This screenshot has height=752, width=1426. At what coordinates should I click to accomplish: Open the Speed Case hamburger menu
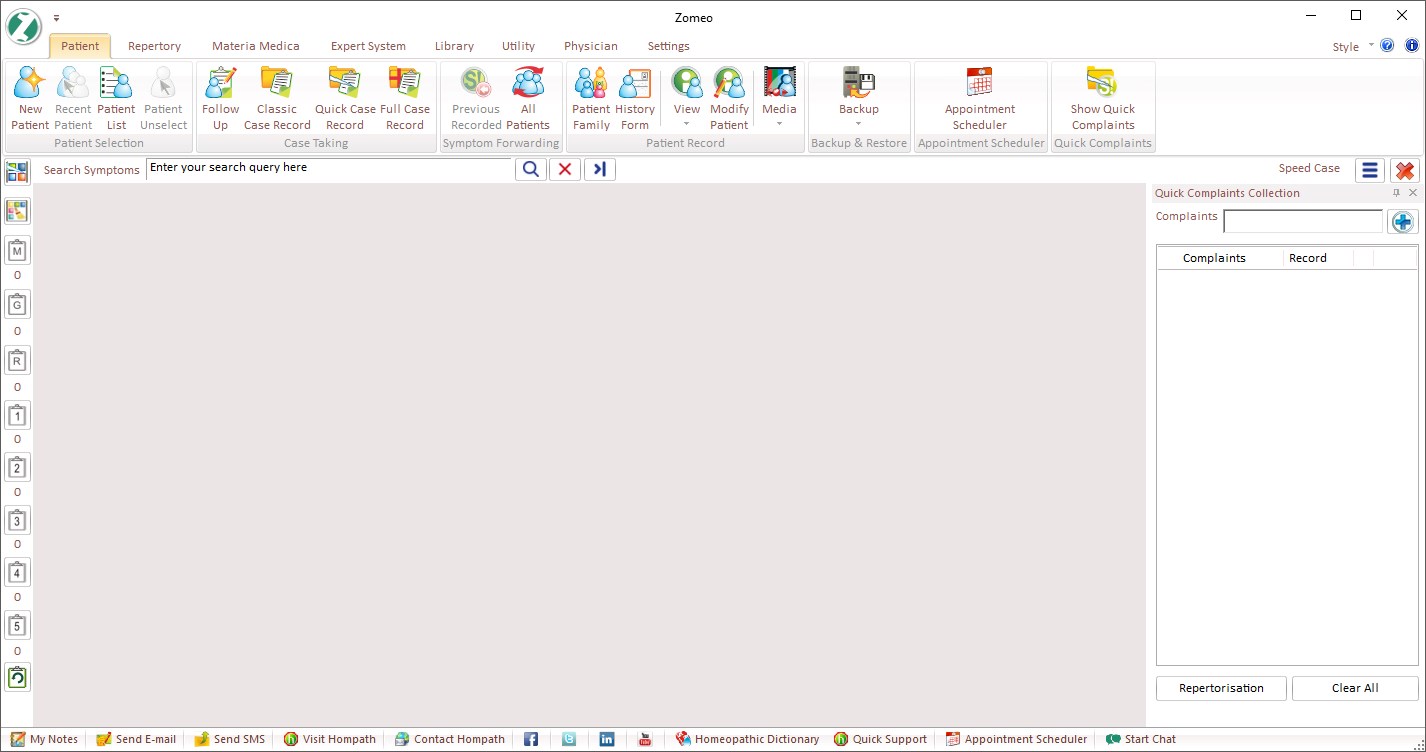point(1370,170)
